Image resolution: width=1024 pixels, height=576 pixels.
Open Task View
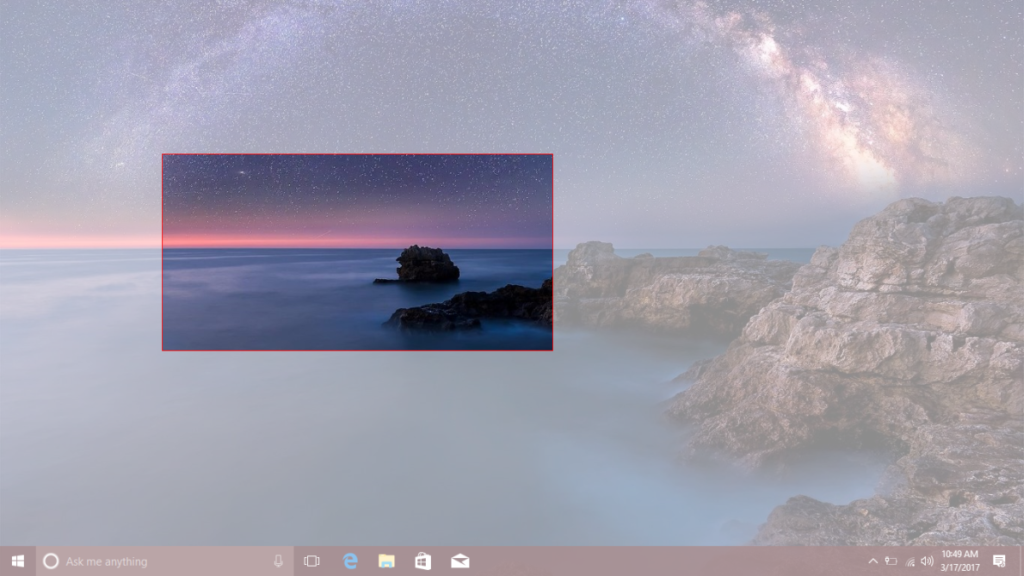[x=311, y=561]
